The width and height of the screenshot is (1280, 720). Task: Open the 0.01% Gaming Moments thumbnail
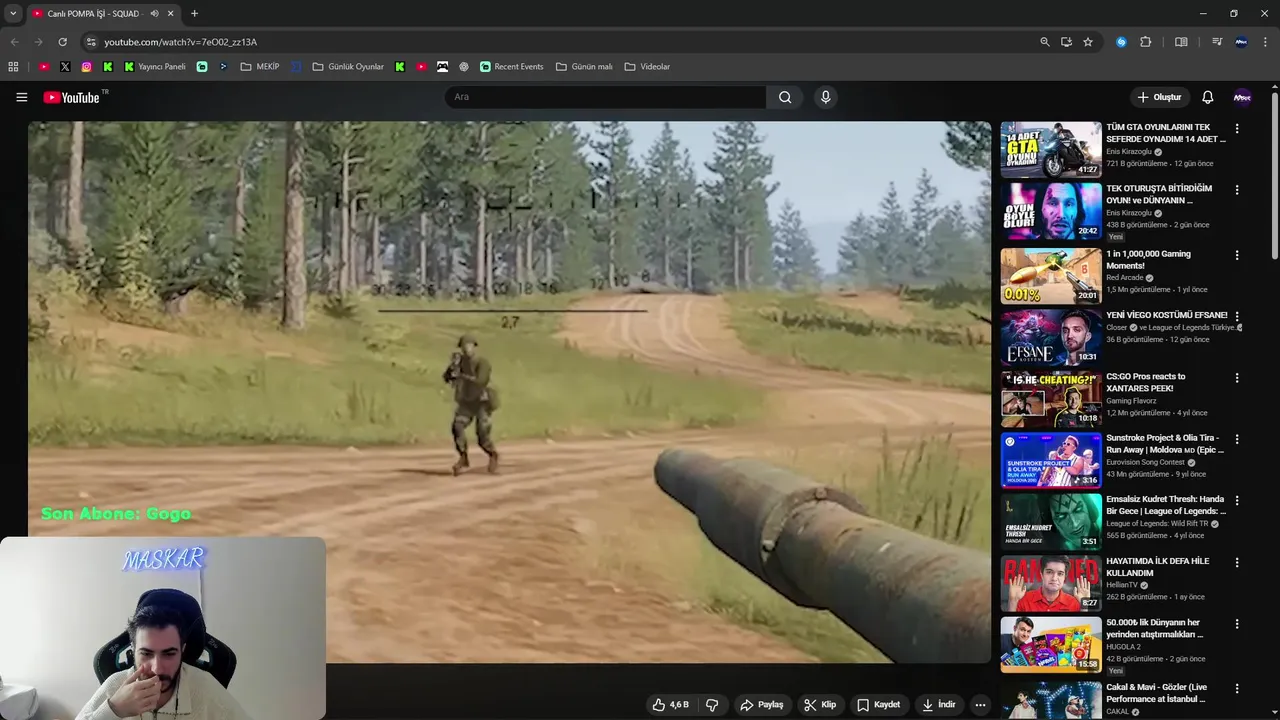pos(1051,276)
